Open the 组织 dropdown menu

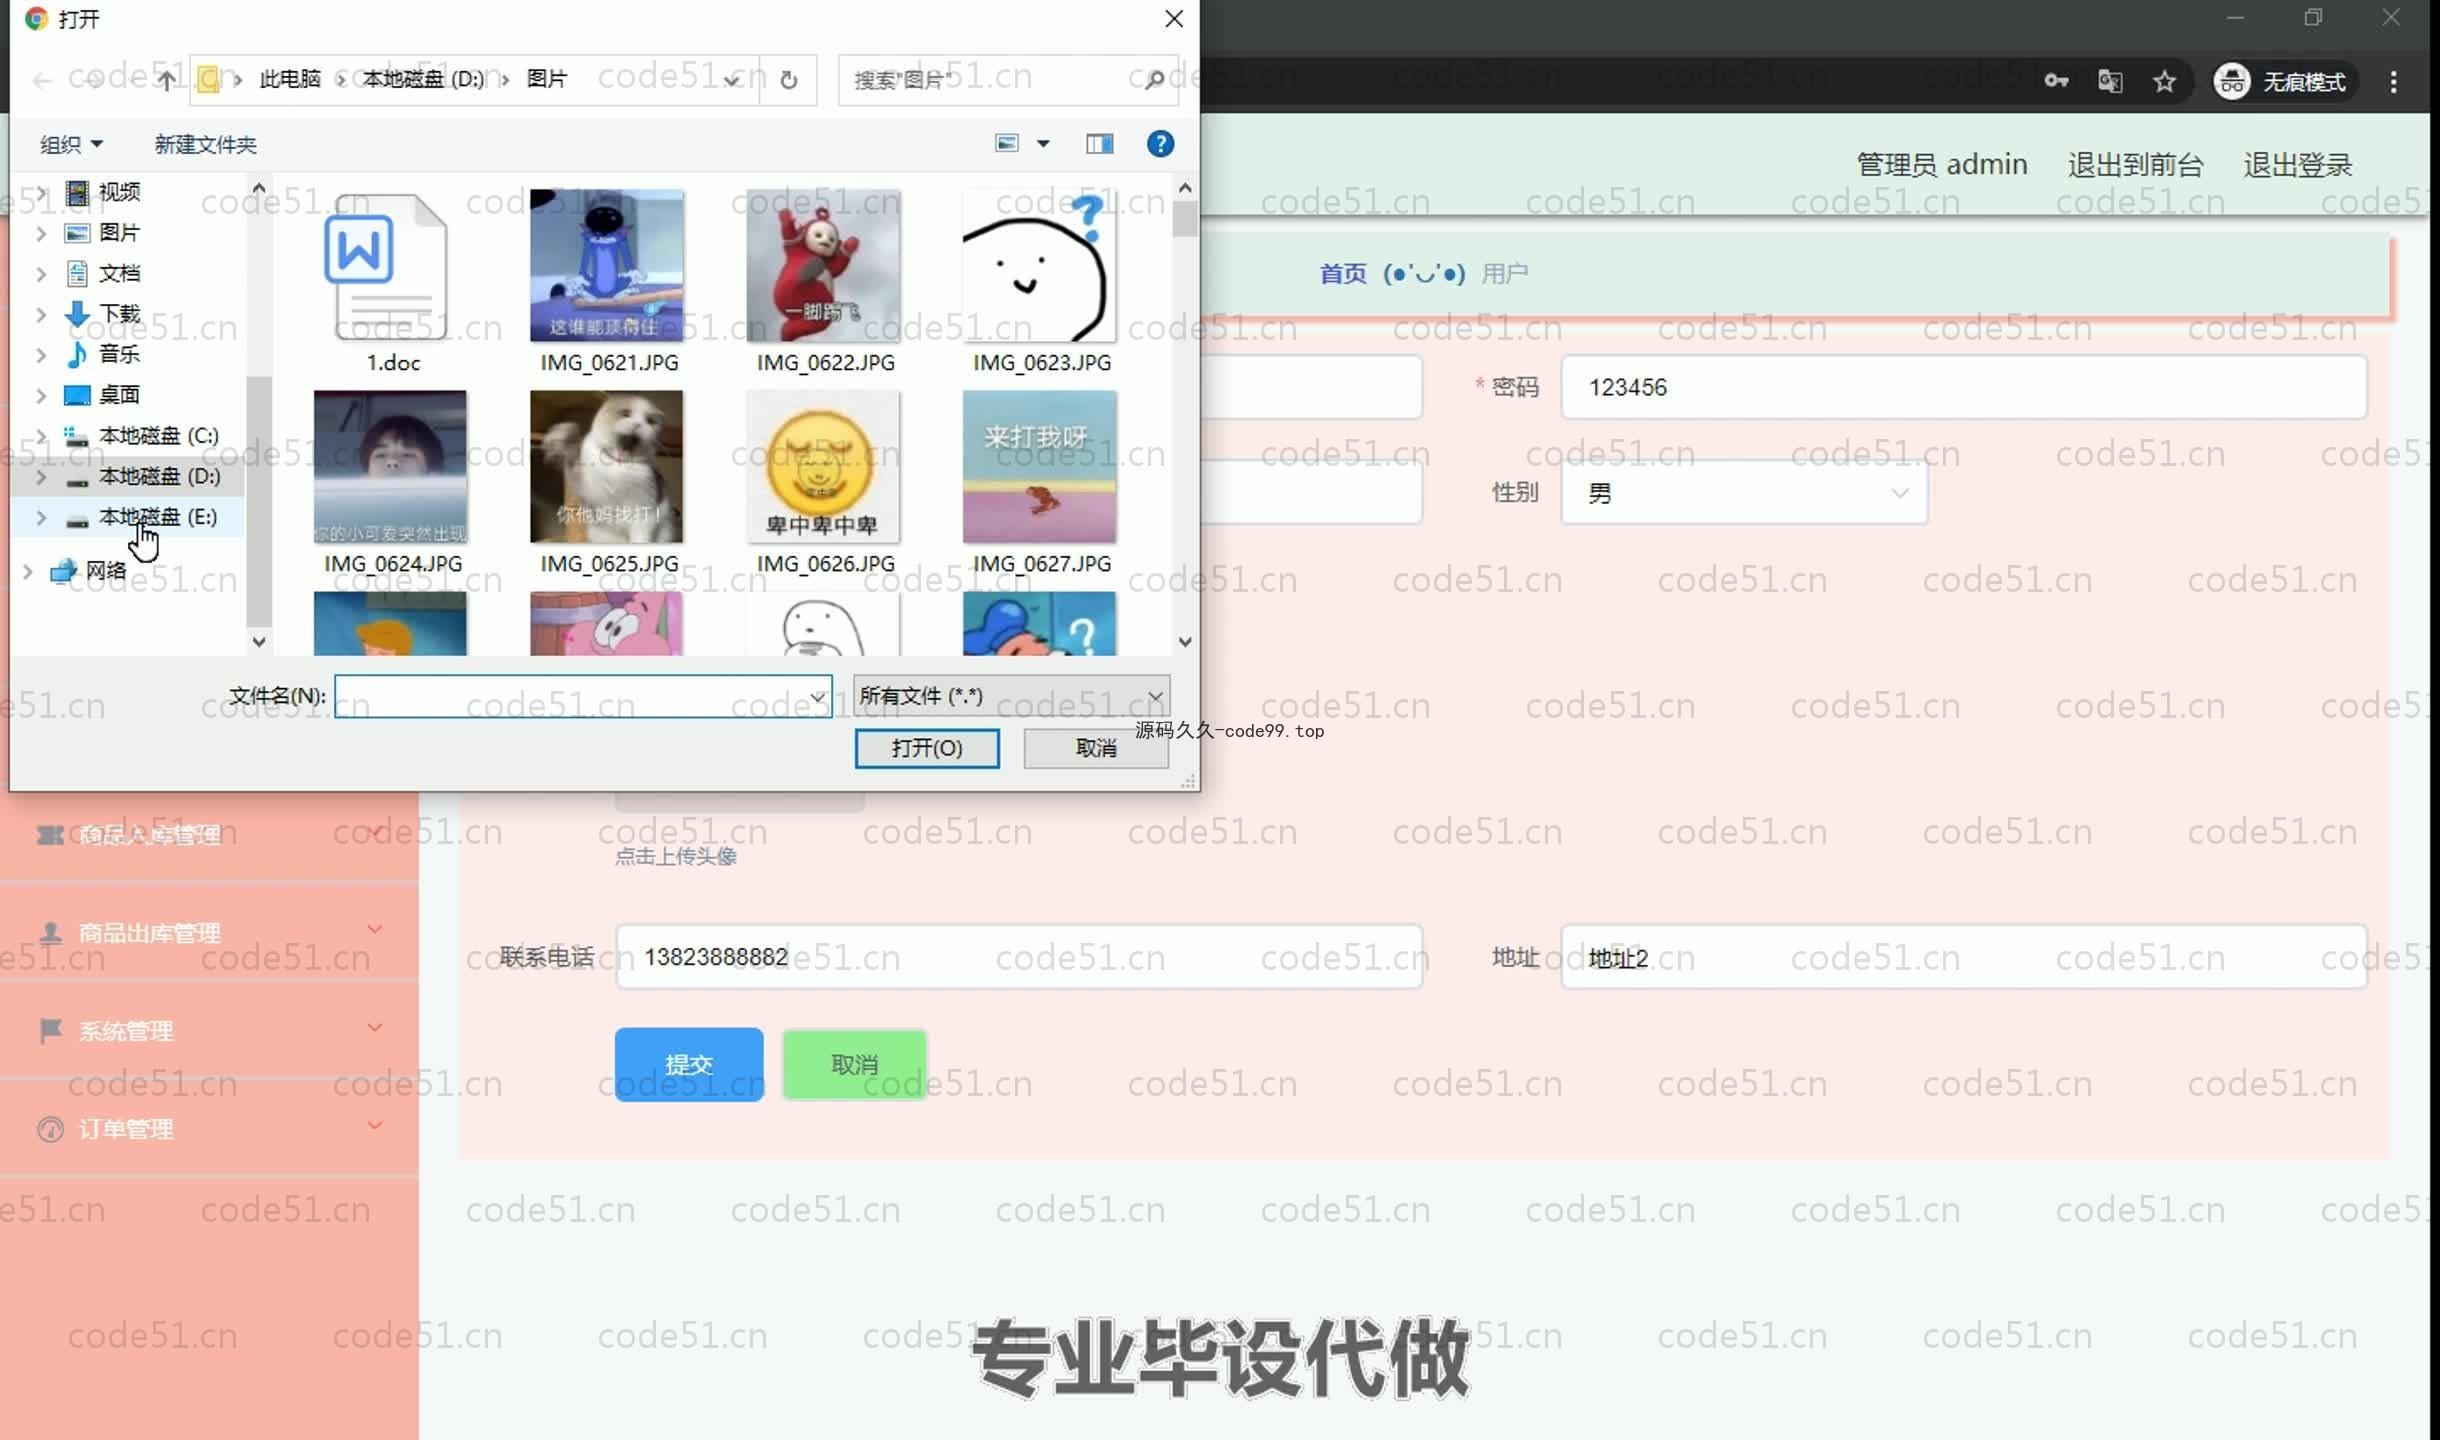coord(71,145)
